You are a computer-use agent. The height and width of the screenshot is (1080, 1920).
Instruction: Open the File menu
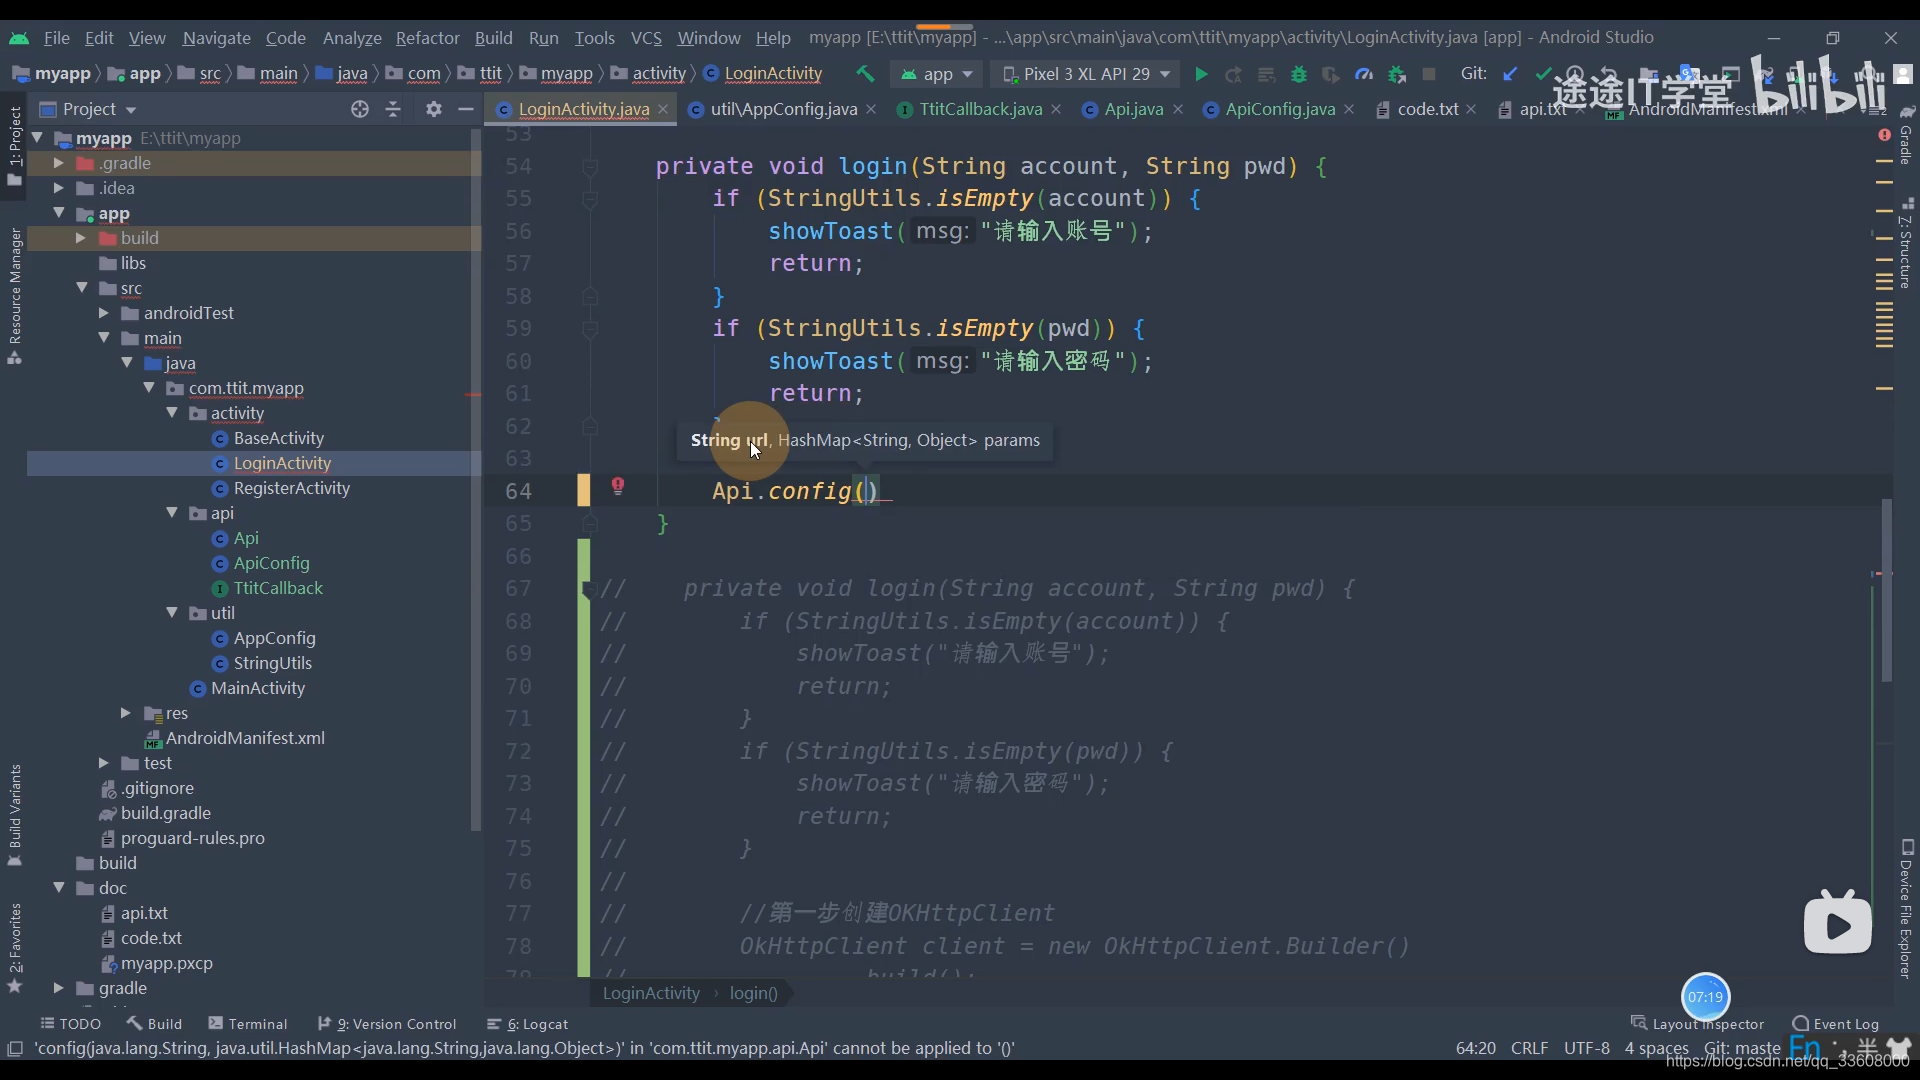[56, 38]
